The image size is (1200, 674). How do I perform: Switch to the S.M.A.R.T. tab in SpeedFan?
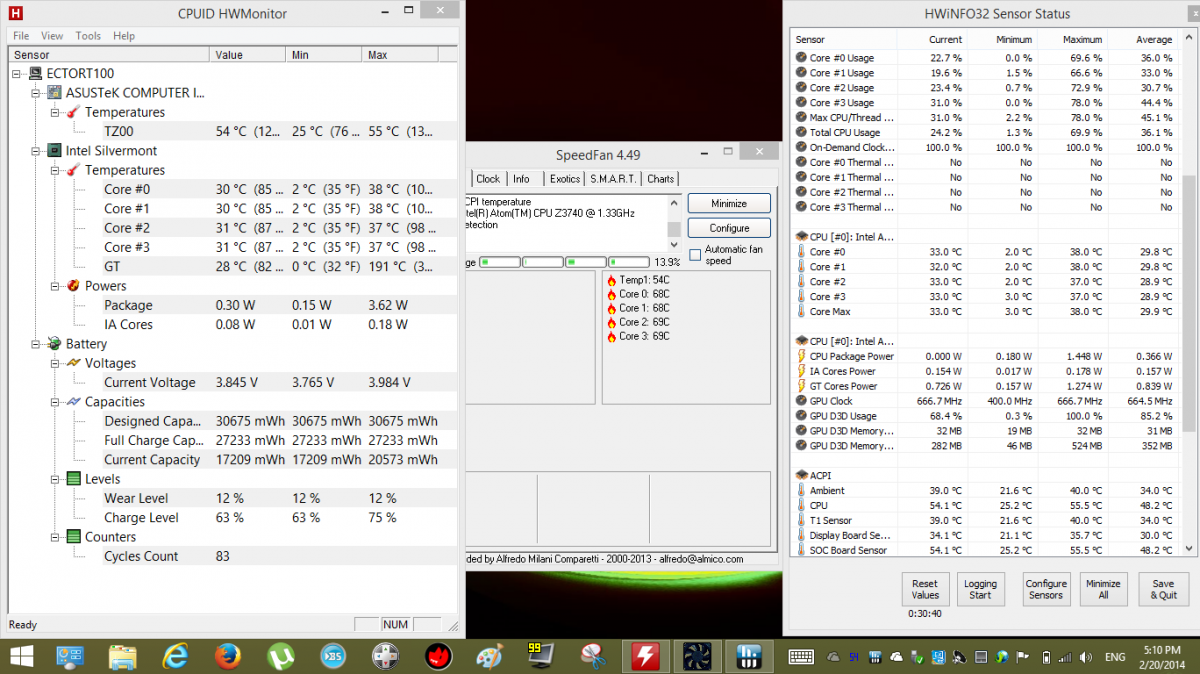613,179
